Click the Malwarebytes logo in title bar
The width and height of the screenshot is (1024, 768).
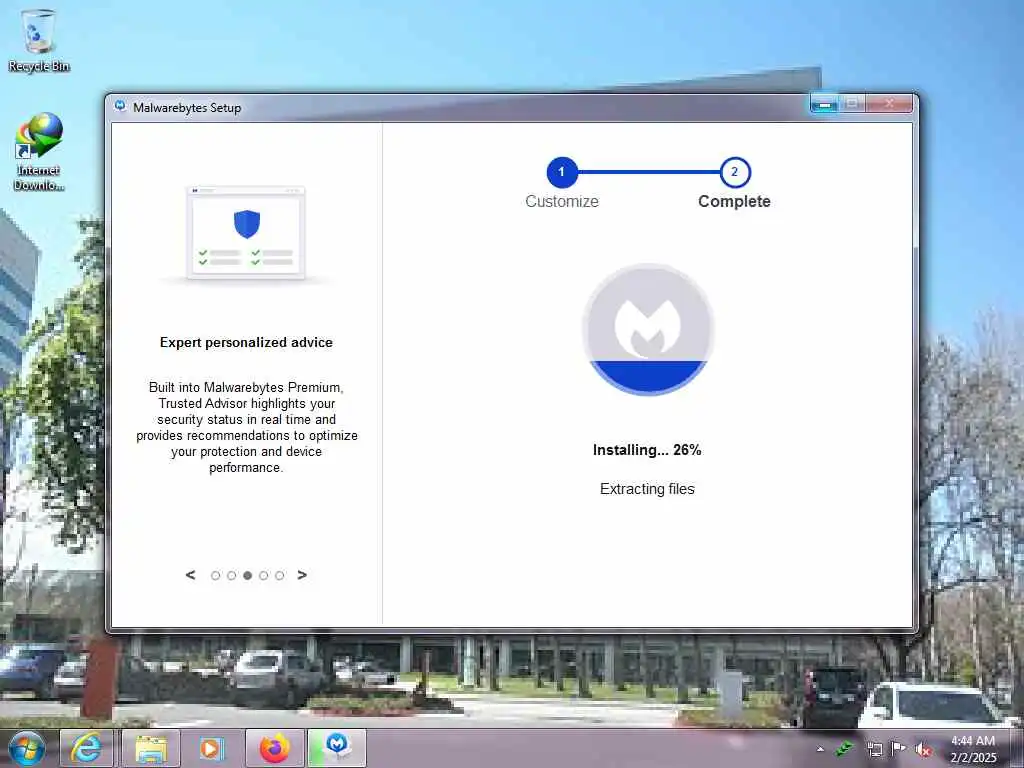tap(120, 106)
